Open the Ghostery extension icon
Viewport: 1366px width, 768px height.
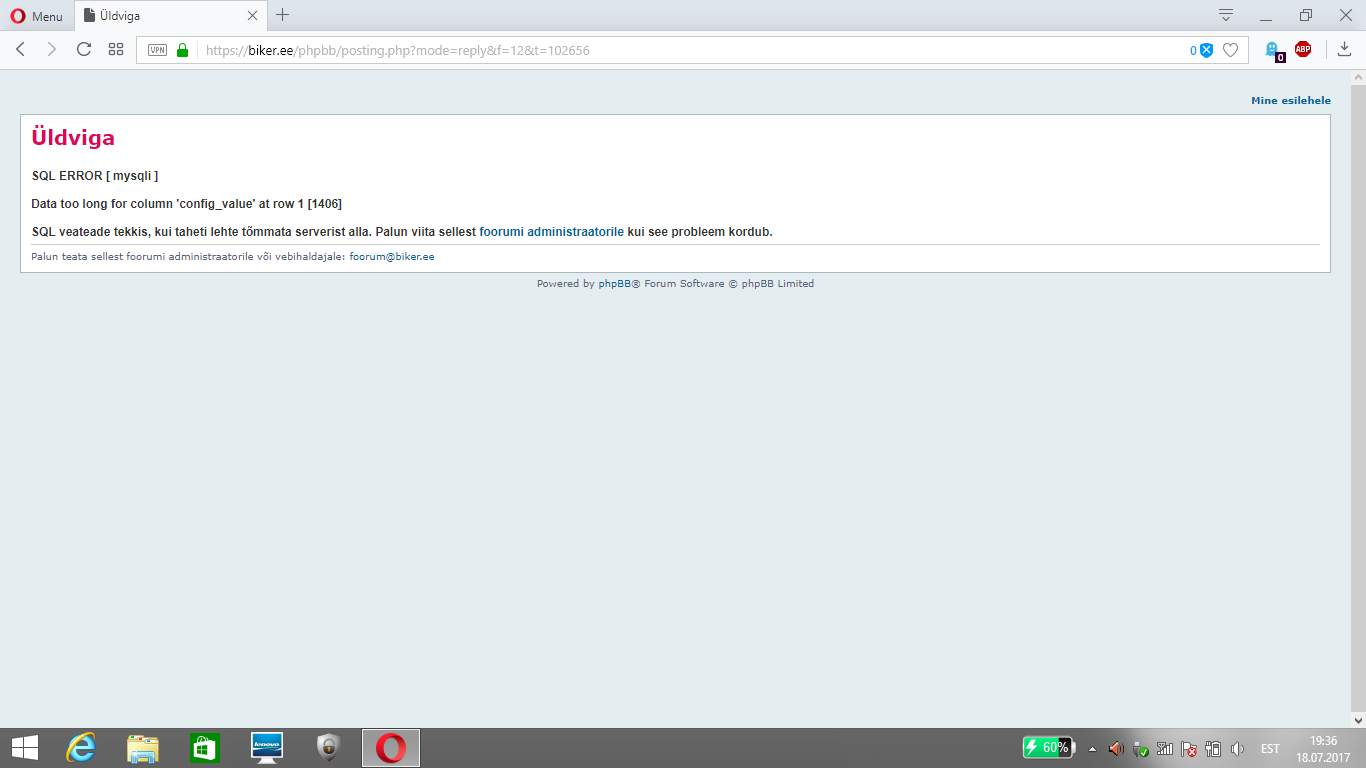[1273, 50]
